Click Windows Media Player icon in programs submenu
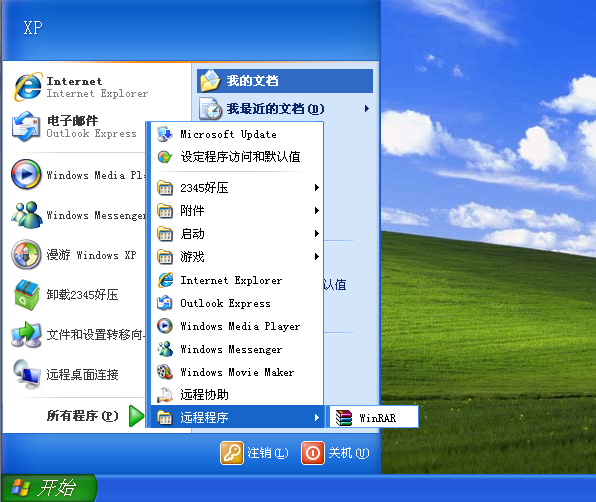Viewport: 596px width, 502px height. [165, 326]
